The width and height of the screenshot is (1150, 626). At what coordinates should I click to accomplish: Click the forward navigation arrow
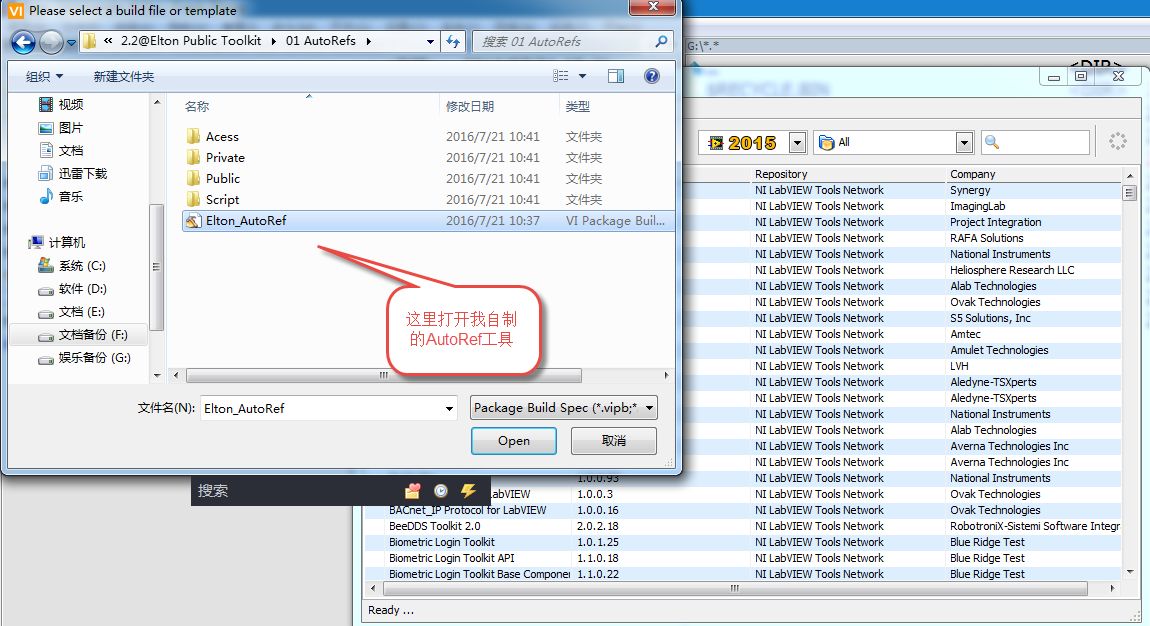51,43
